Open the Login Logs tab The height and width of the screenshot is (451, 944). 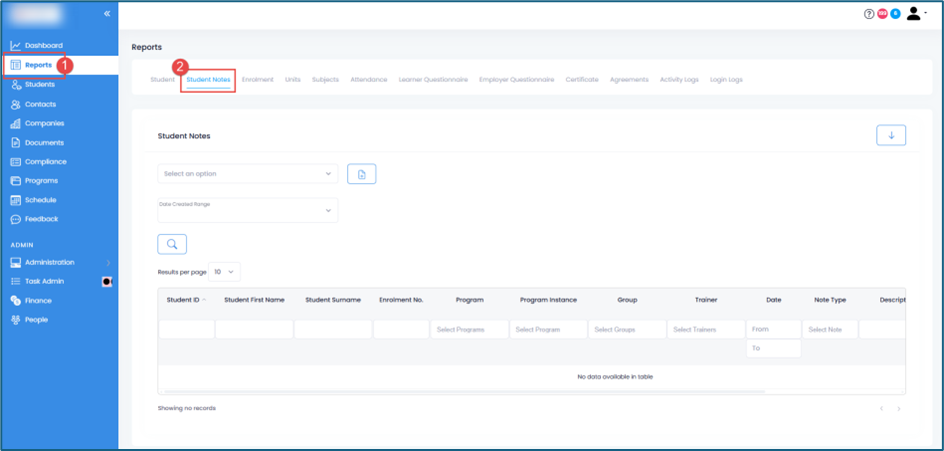tap(726, 80)
